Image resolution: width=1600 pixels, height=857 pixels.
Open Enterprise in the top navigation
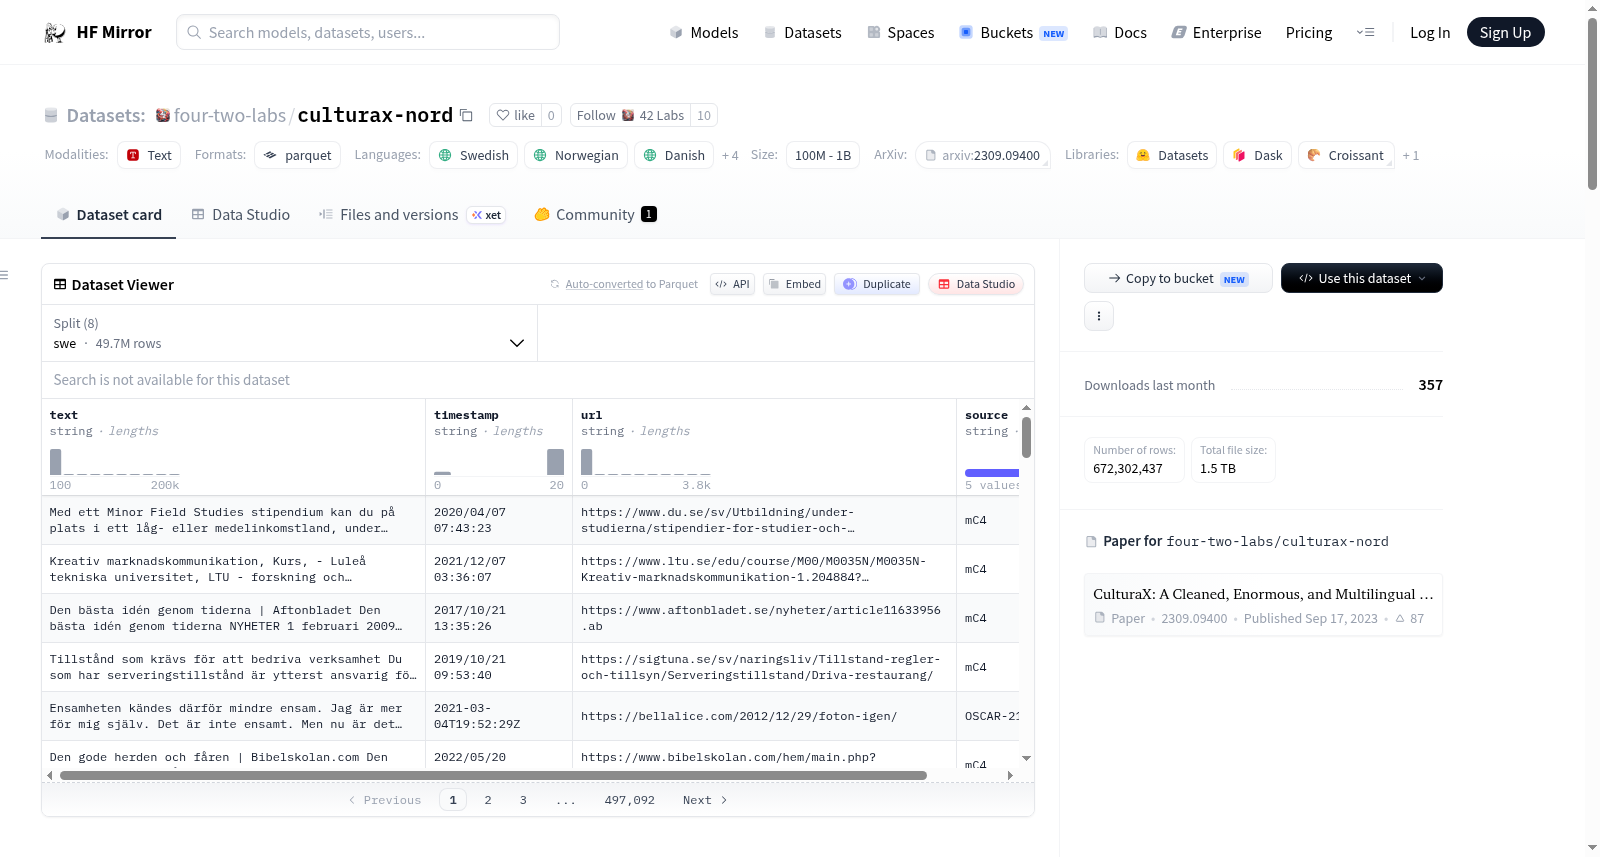[1217, 33]
